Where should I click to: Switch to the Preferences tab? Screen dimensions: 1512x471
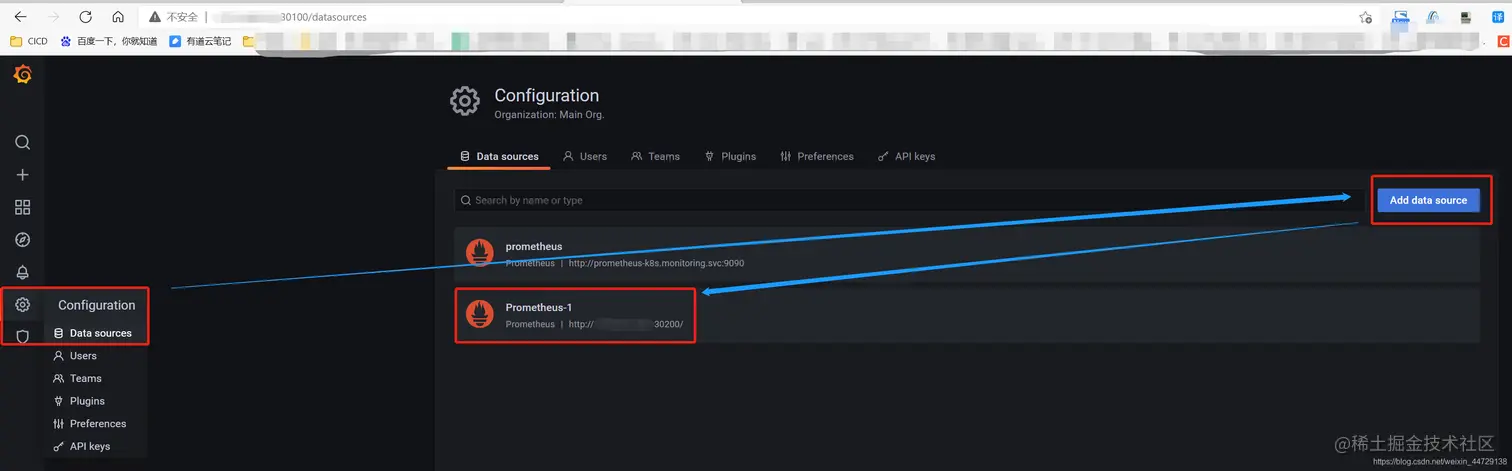click(x=817, y=157)
